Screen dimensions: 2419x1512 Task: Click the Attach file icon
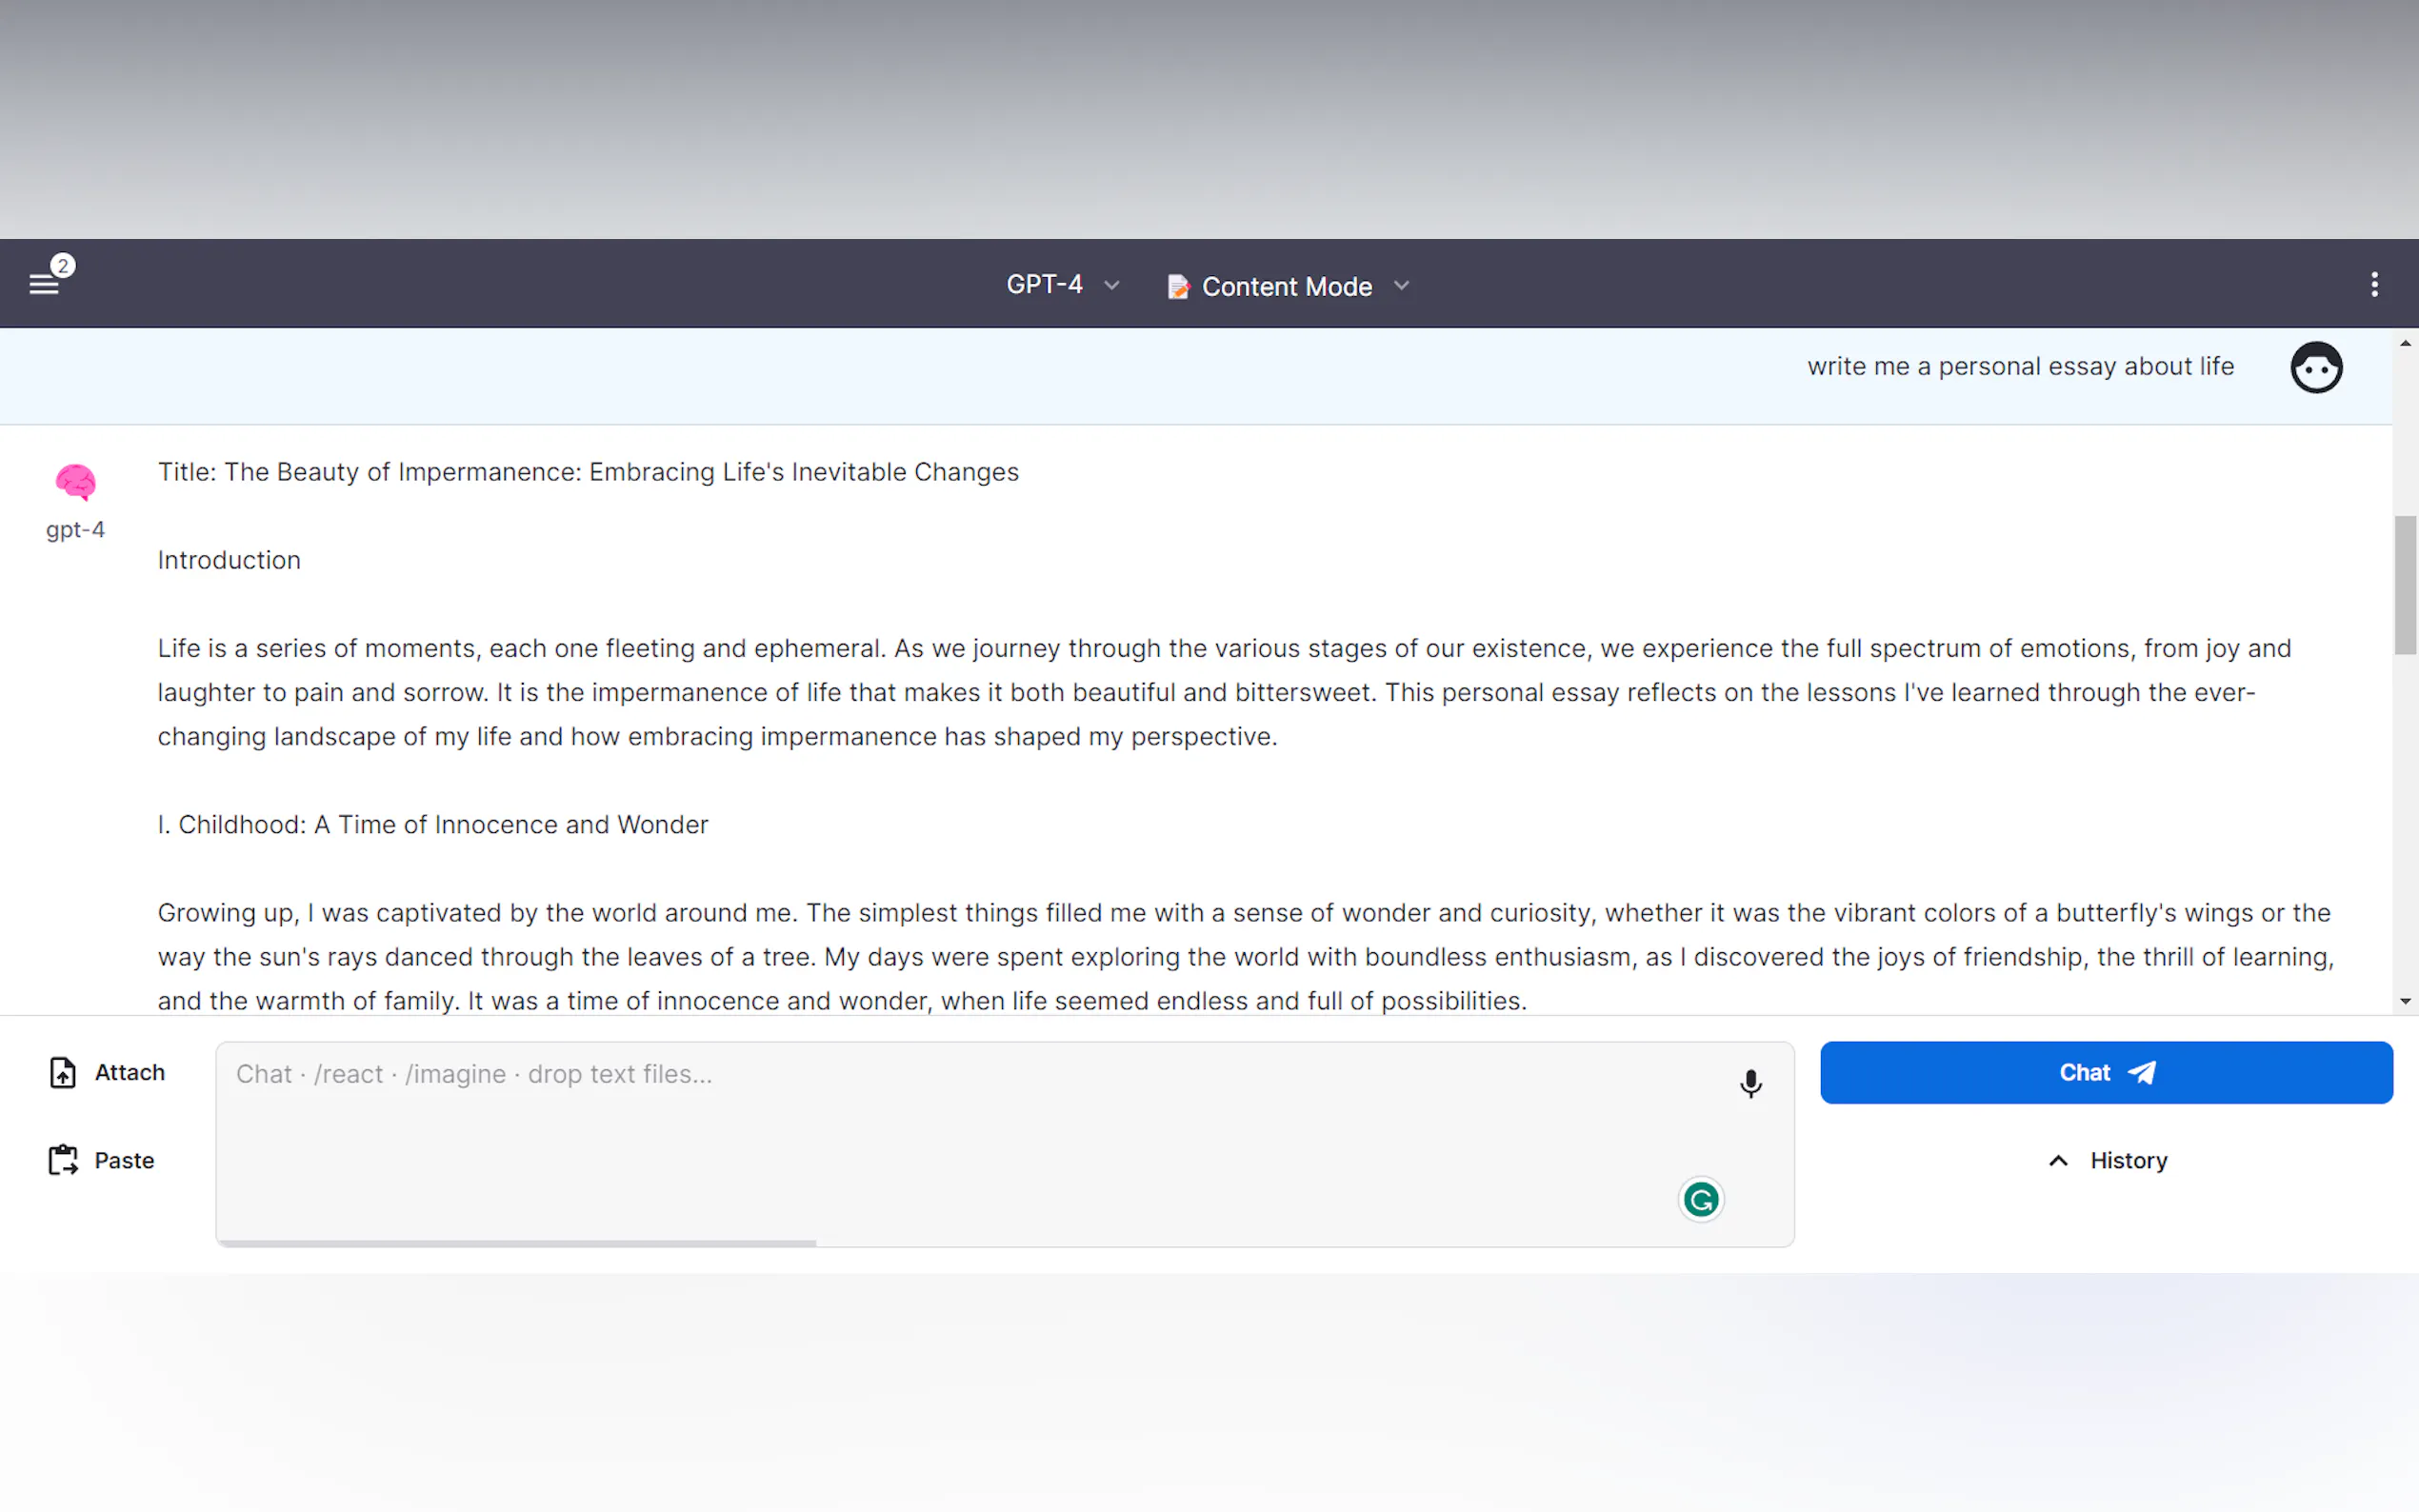(63, 1072)
